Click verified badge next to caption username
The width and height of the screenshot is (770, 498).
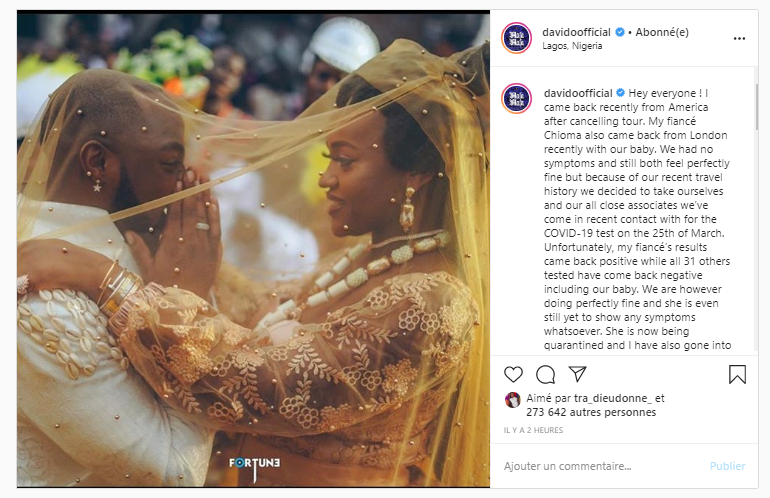(620, 92)
